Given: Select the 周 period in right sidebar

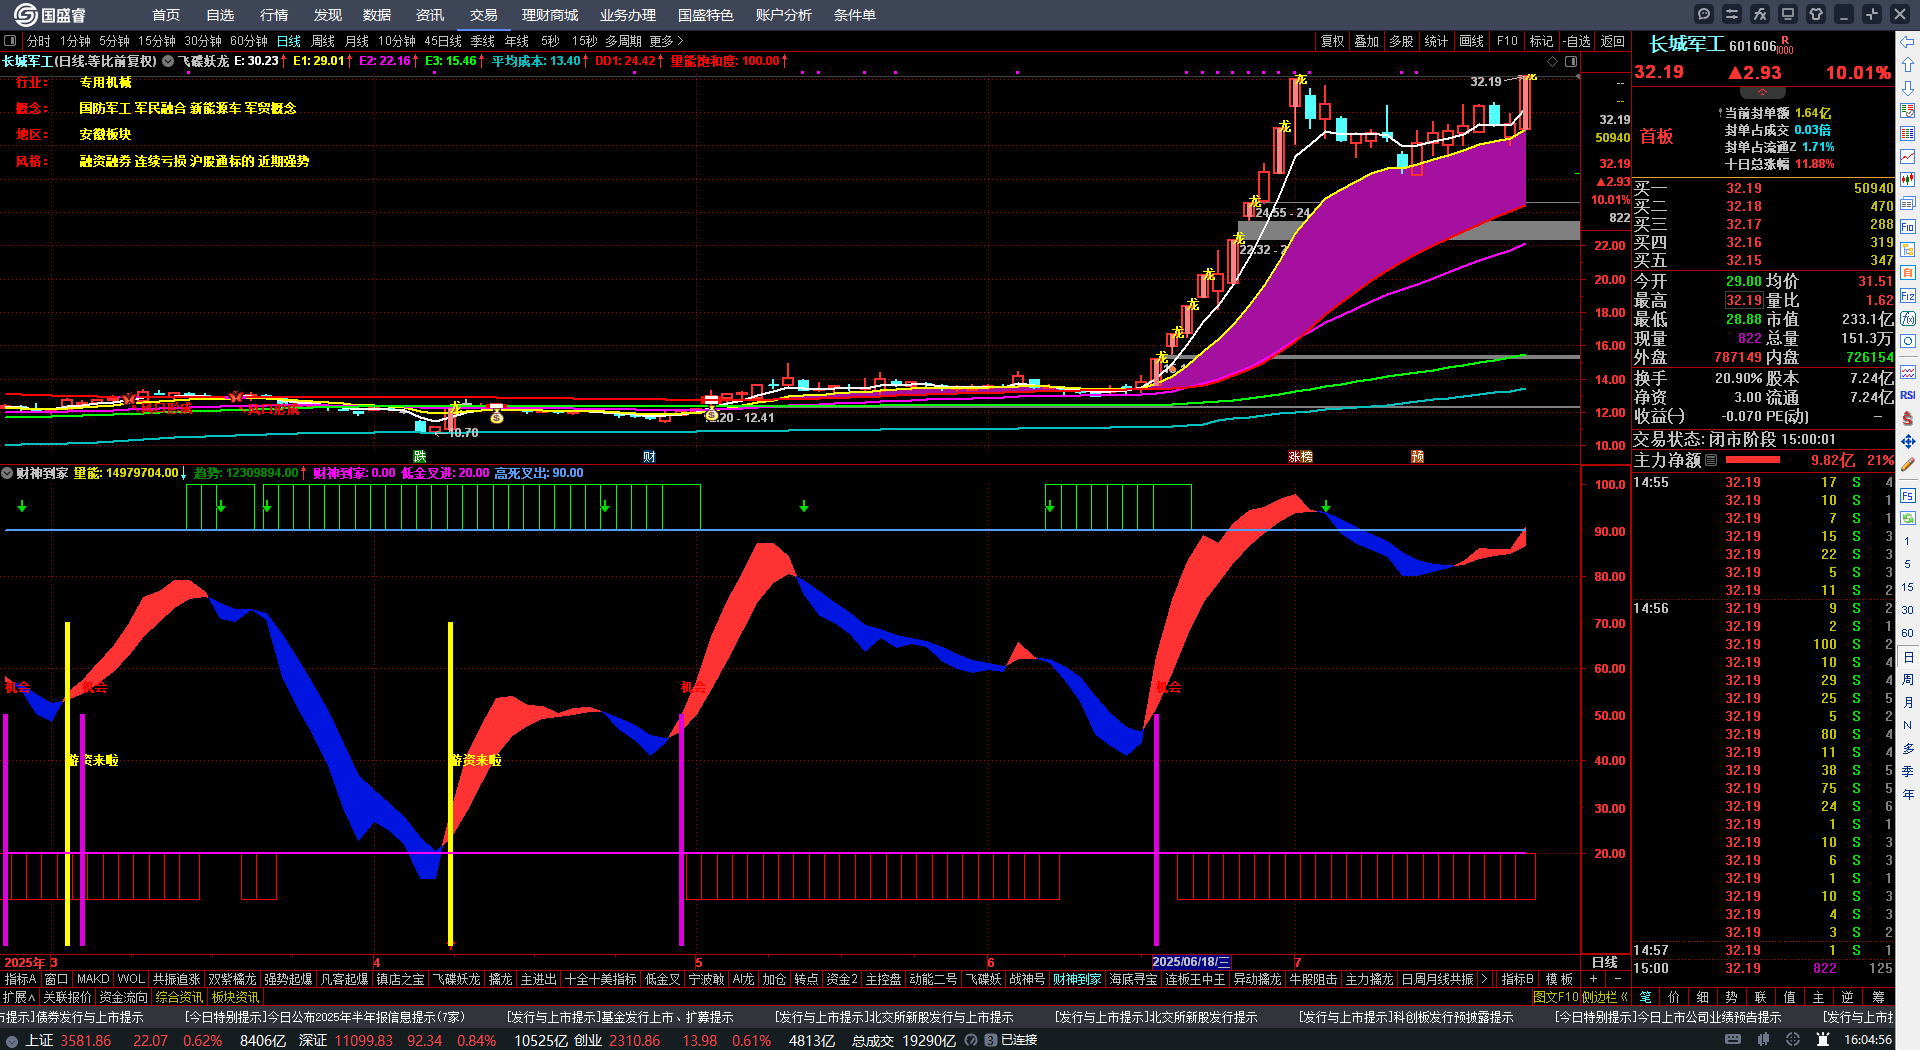Looking at the screenshot, I should tap(1908, 680).
